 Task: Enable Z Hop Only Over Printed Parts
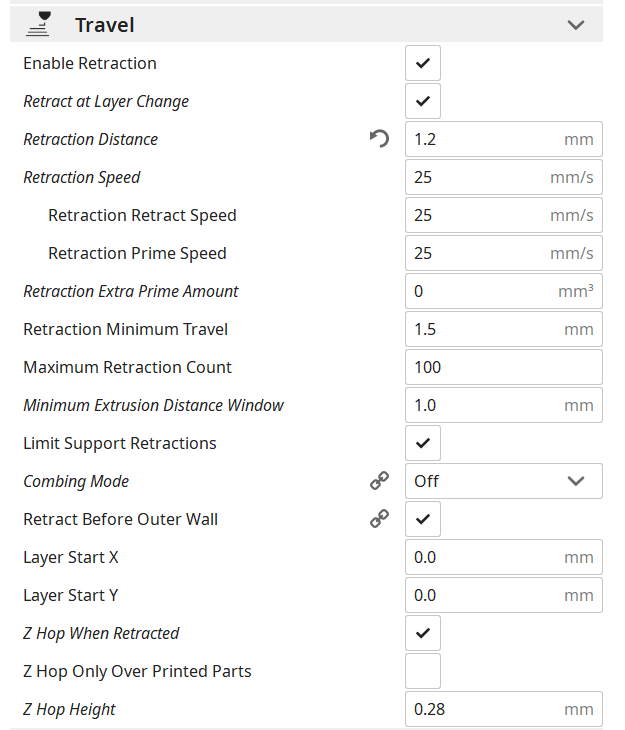tap(422, 671)
